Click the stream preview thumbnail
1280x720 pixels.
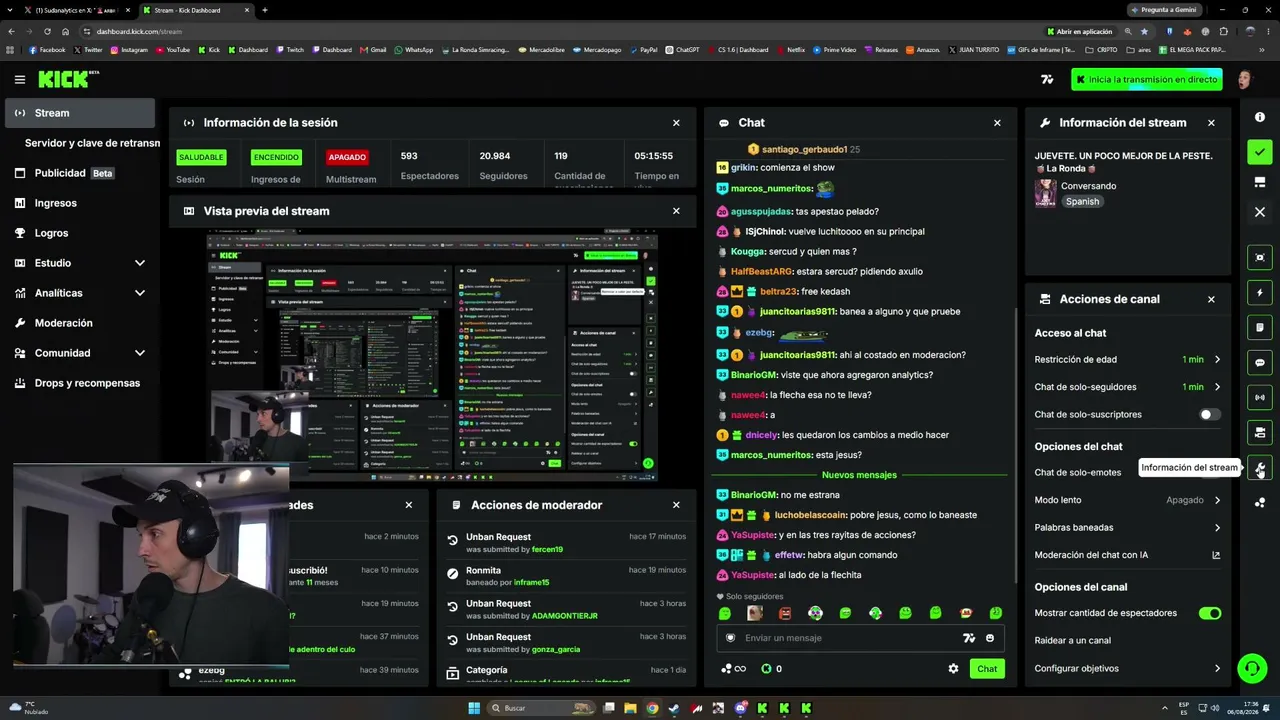pos(432,355)
